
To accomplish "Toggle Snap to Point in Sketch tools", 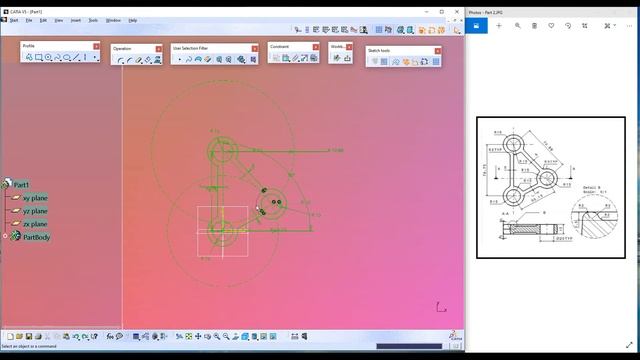I will (x=384, y=62).
